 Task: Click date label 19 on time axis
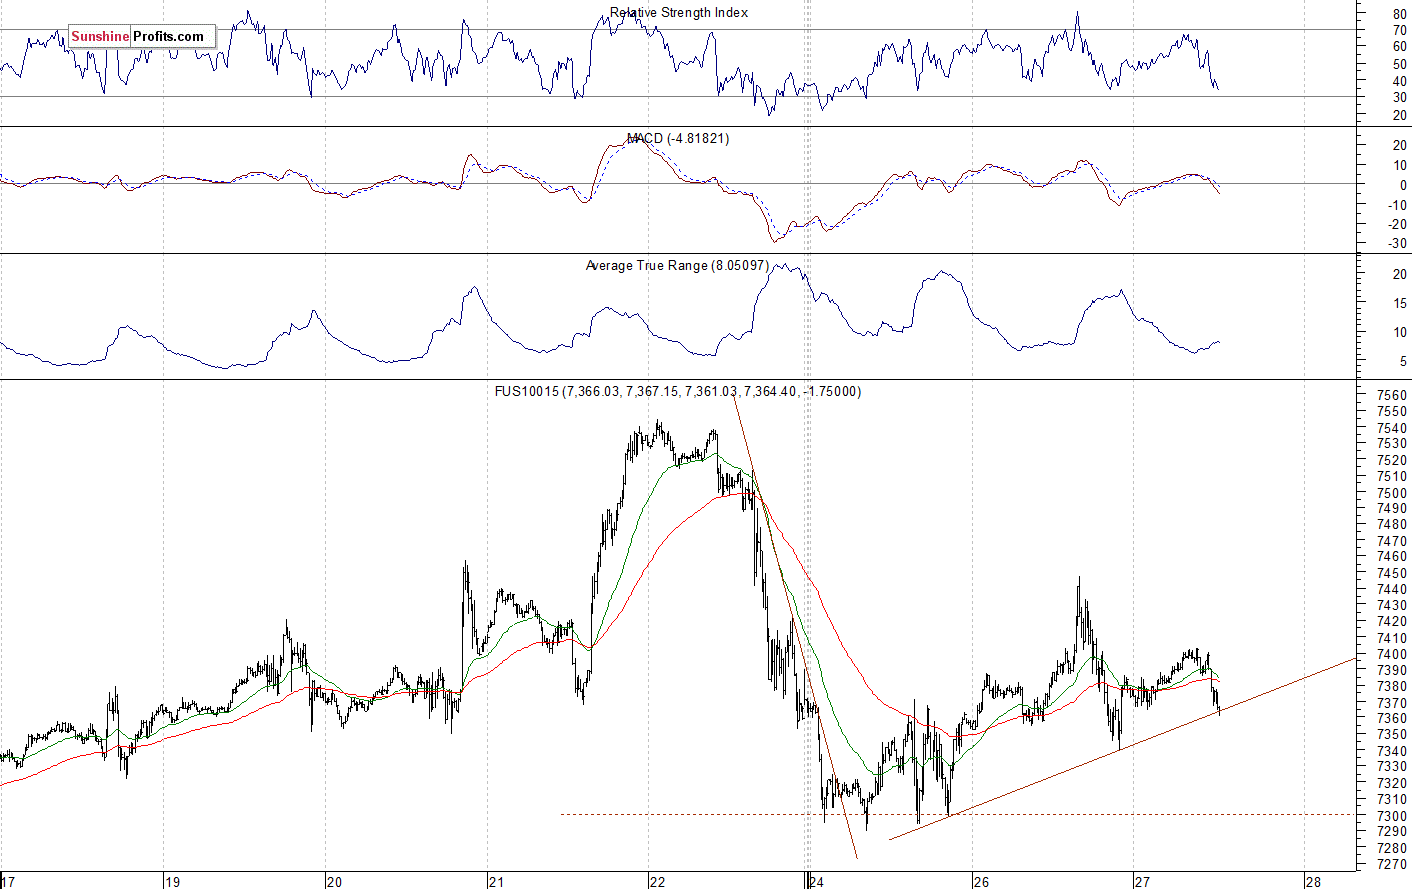pos(173,882)
